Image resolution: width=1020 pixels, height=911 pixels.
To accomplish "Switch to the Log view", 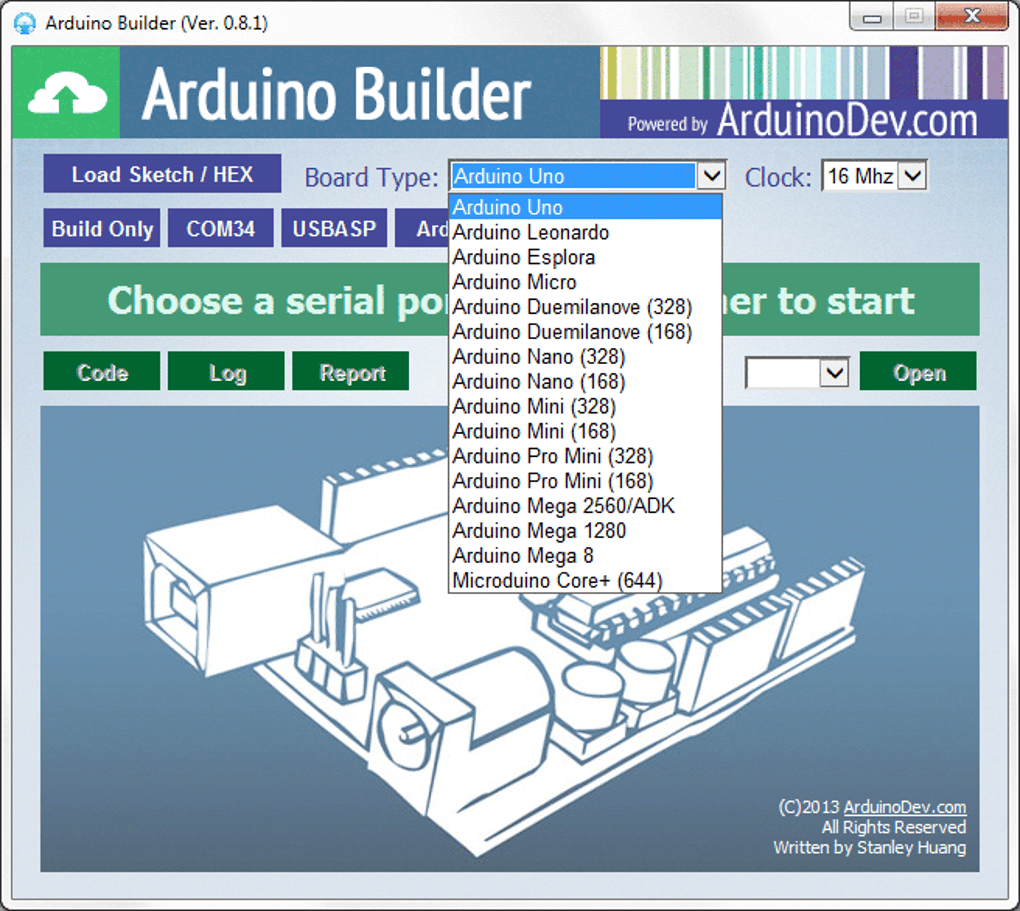I will tap(226, 372).
